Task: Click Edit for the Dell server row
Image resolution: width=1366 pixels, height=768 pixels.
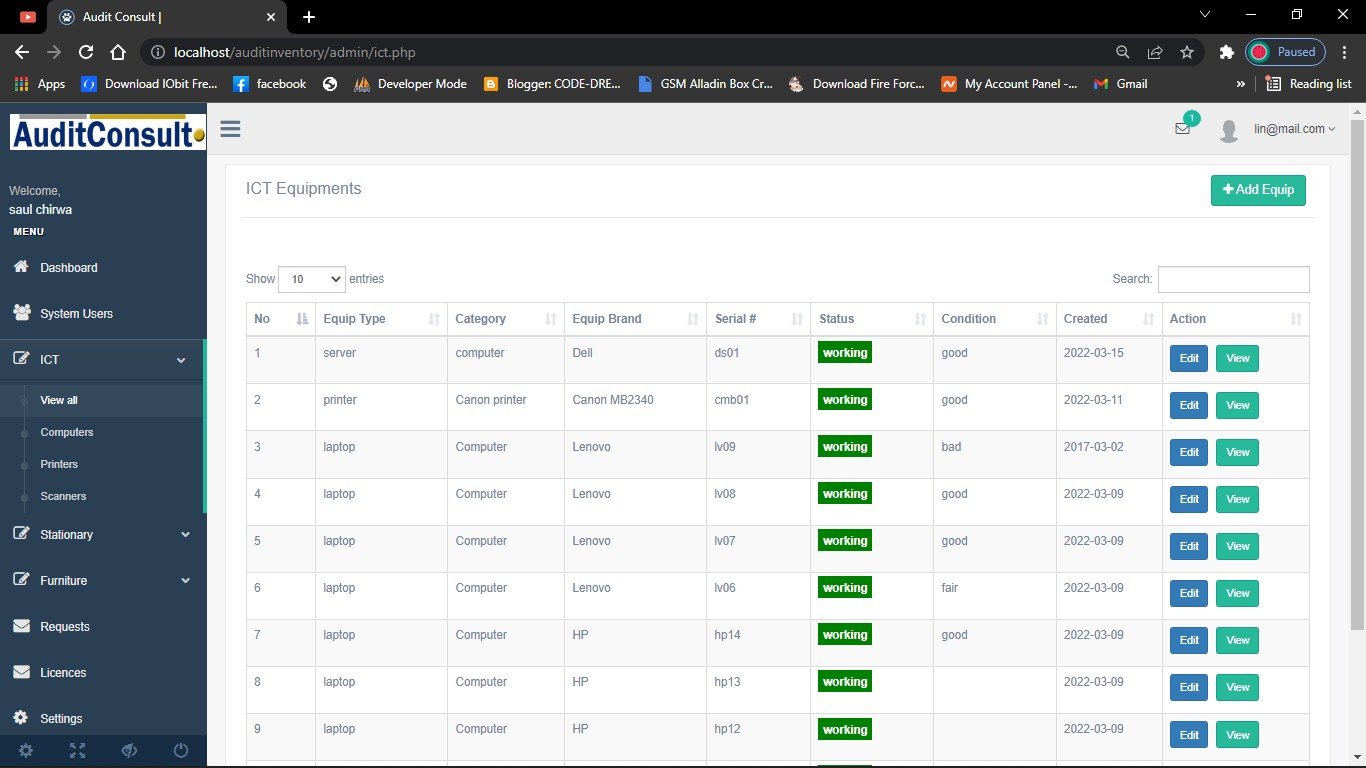Action: click(1188, 358)
